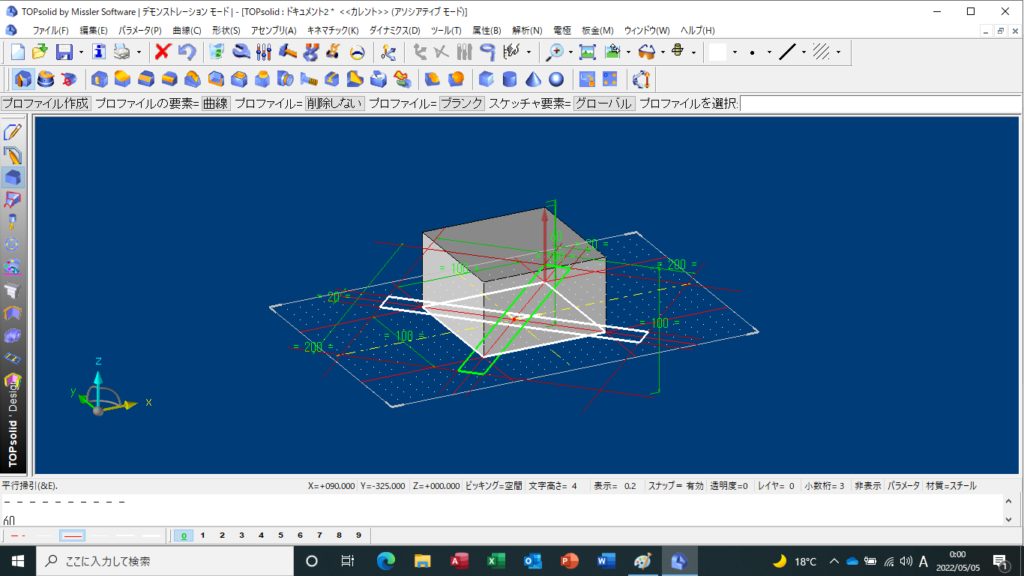Click the printer icon
1024x576 pixels.
(121, 52)
